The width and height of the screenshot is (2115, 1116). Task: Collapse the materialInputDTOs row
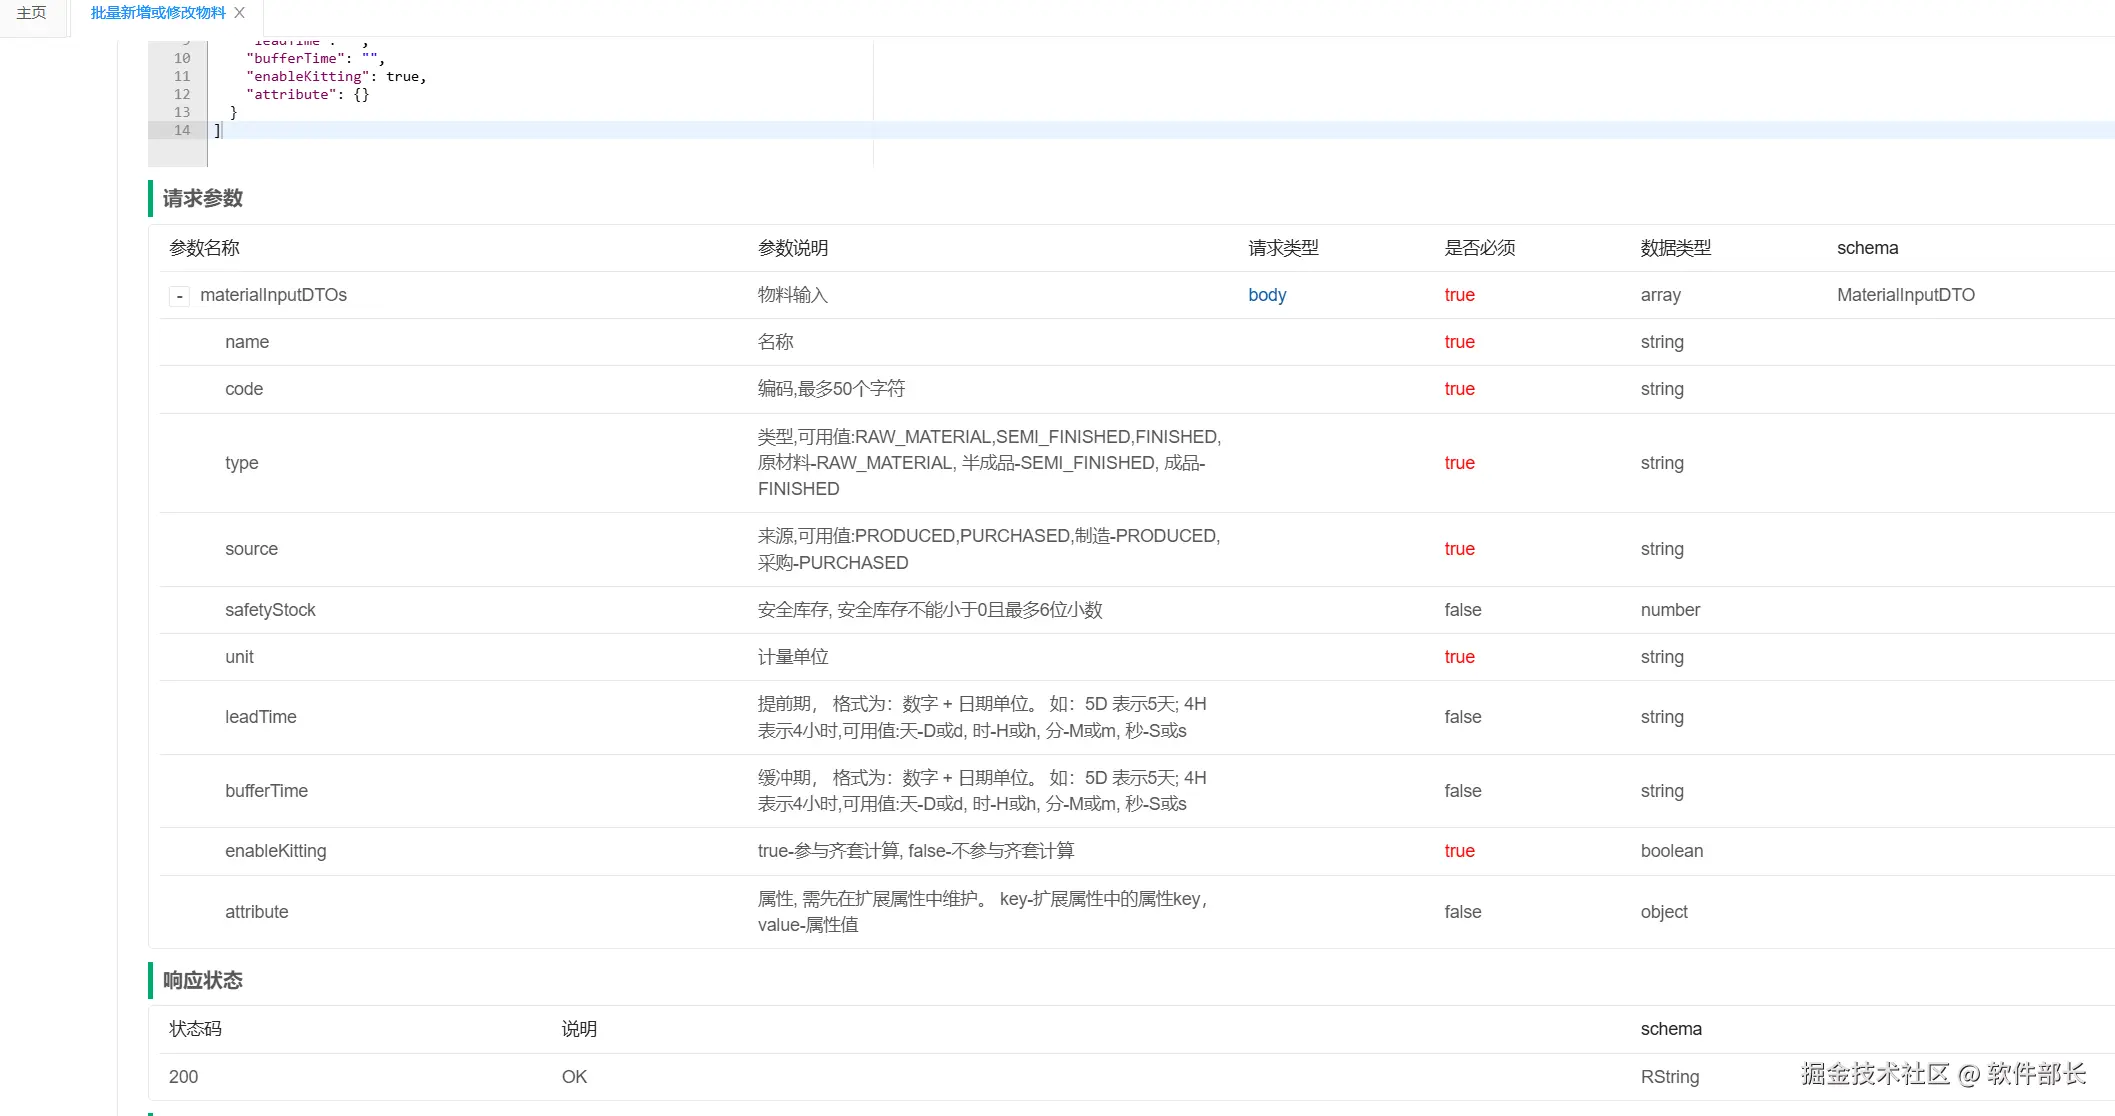[179, 296]
